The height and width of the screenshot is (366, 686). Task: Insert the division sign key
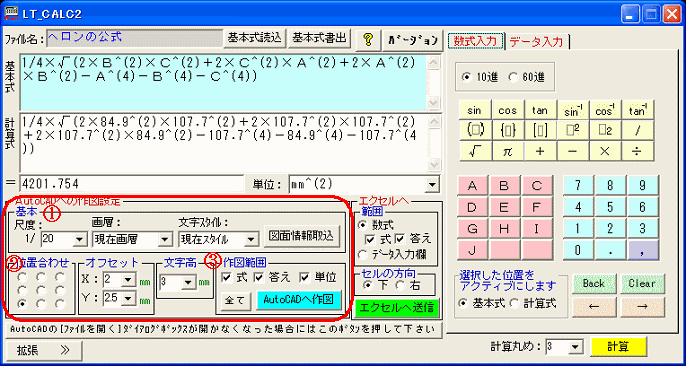(x=637, y=151)
